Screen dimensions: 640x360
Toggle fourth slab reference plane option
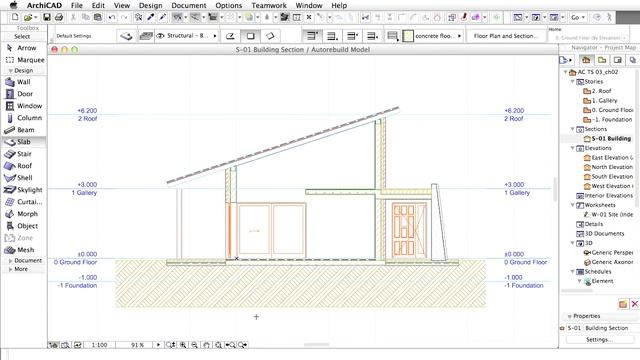[x=372, y=36]
